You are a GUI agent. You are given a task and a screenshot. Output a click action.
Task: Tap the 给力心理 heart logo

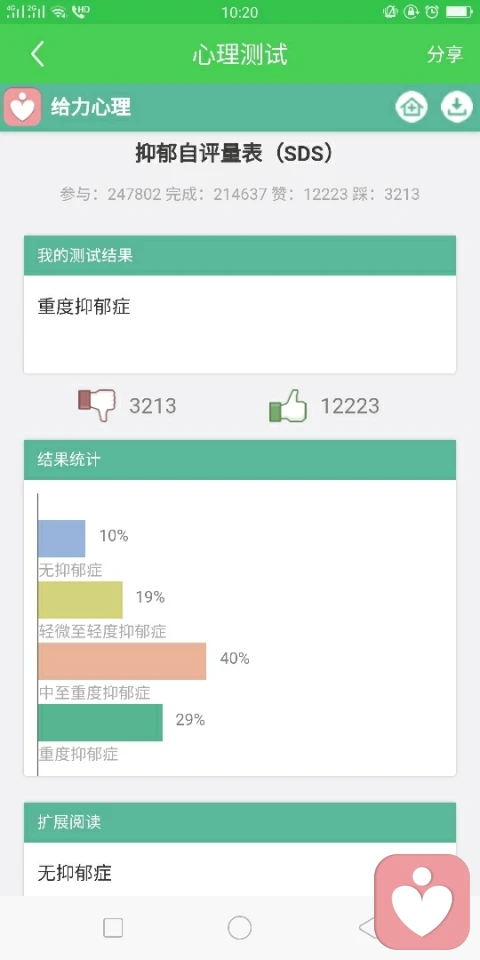click(23, 107)
